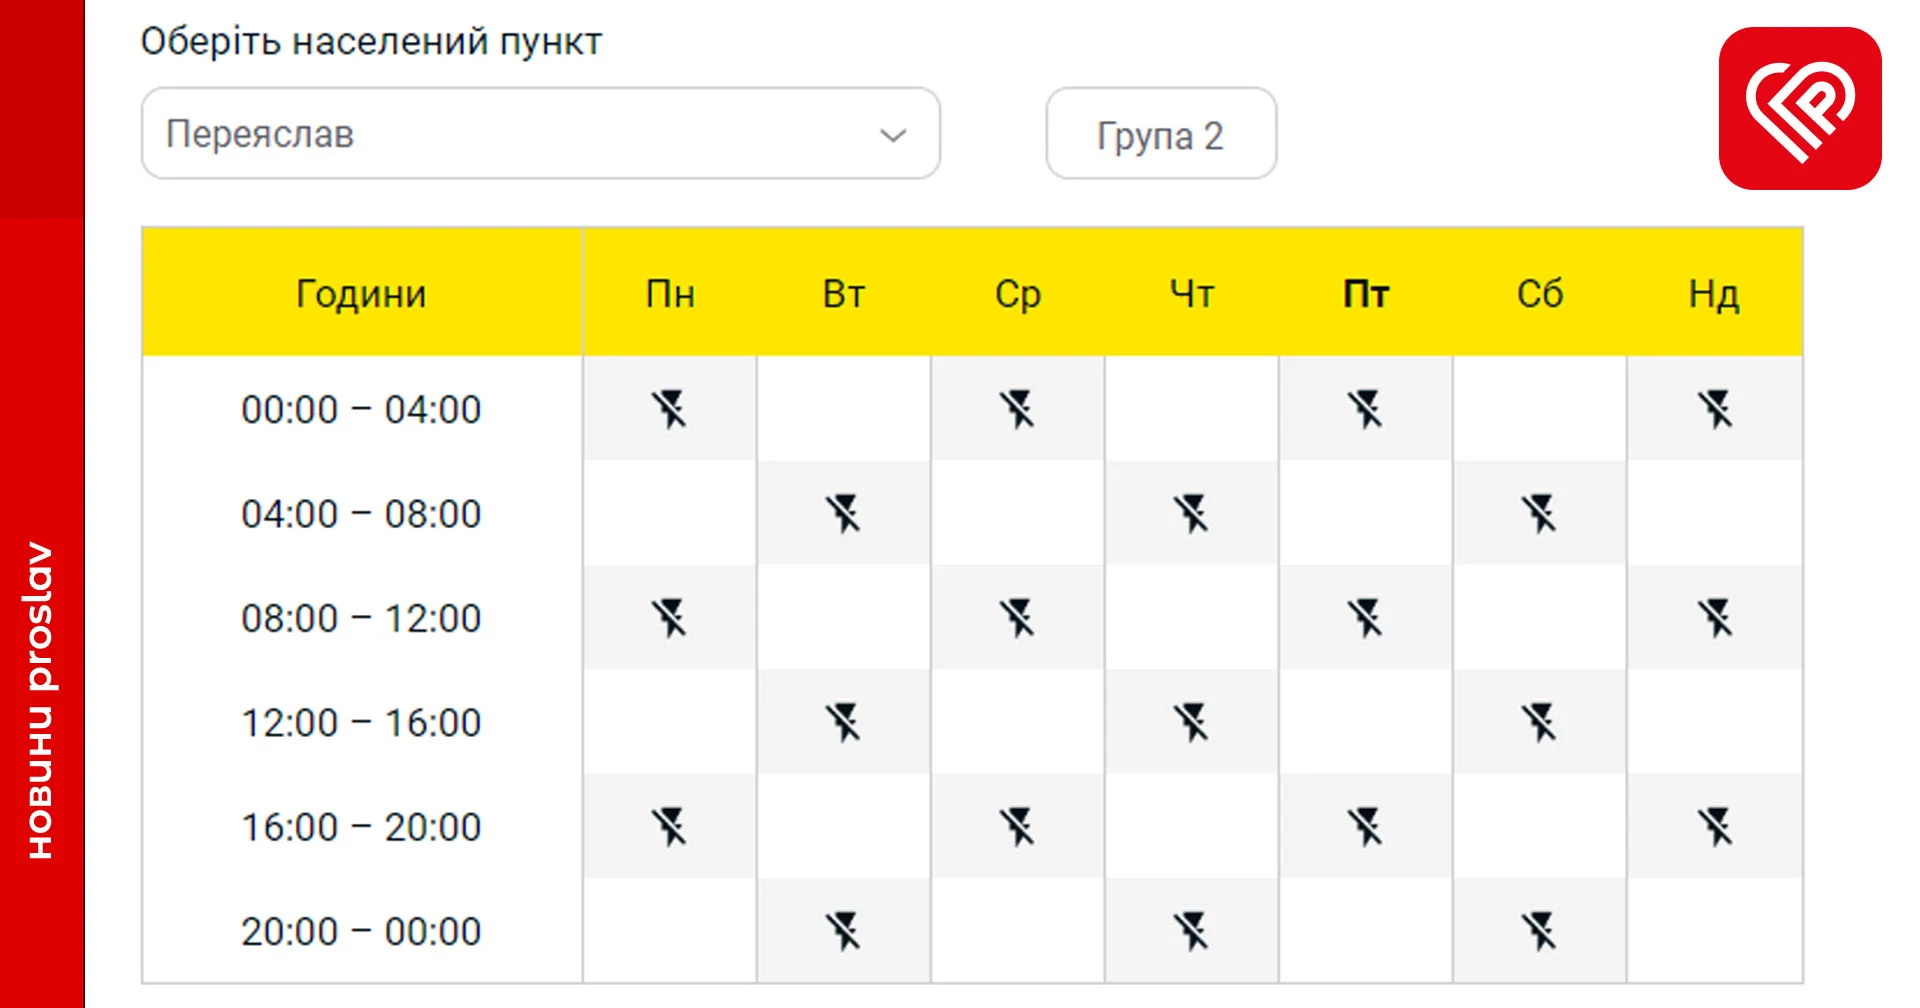Select the Пт column header

tap(1365, 294)
